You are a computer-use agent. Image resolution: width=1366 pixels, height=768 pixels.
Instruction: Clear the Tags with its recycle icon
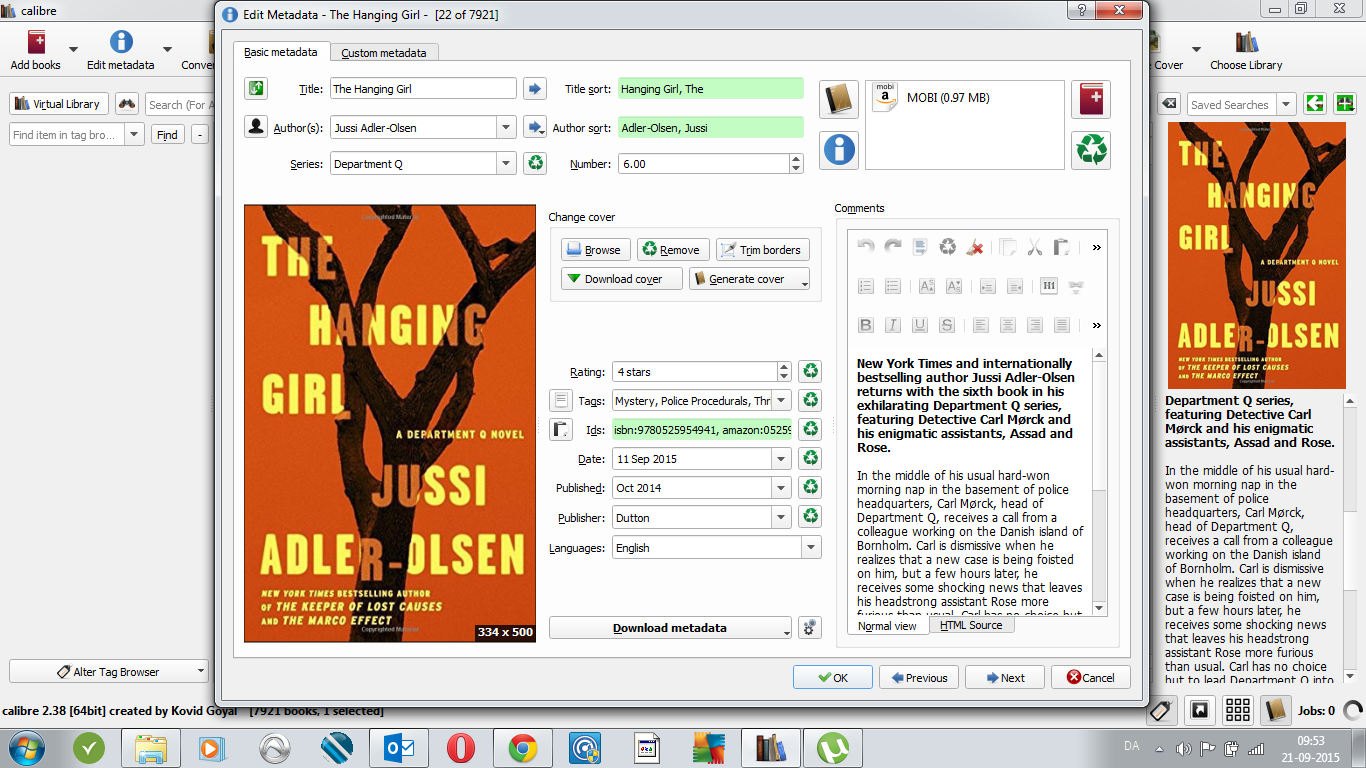coord(810,401)
